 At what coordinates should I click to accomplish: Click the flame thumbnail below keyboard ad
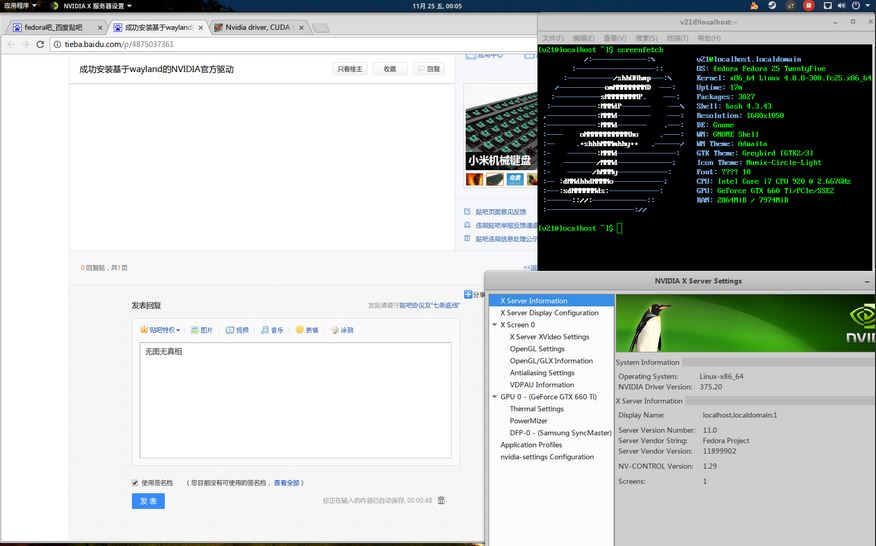pos(474,179)
